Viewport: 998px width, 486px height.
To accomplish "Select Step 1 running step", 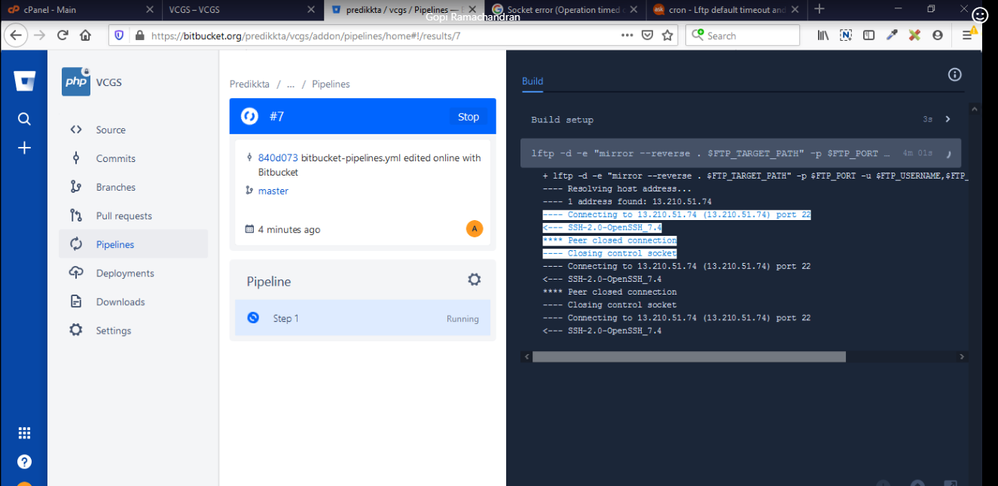I will point(363,318).
